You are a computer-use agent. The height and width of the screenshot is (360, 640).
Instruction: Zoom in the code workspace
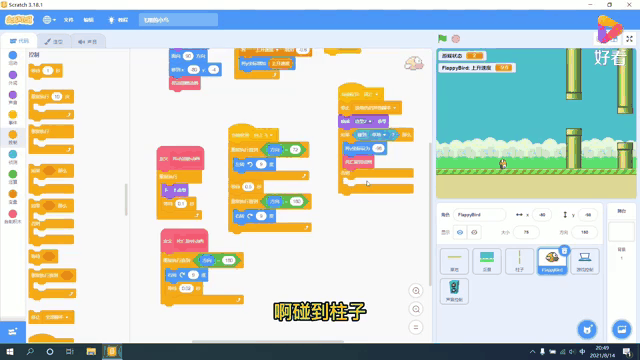(416, 291)
